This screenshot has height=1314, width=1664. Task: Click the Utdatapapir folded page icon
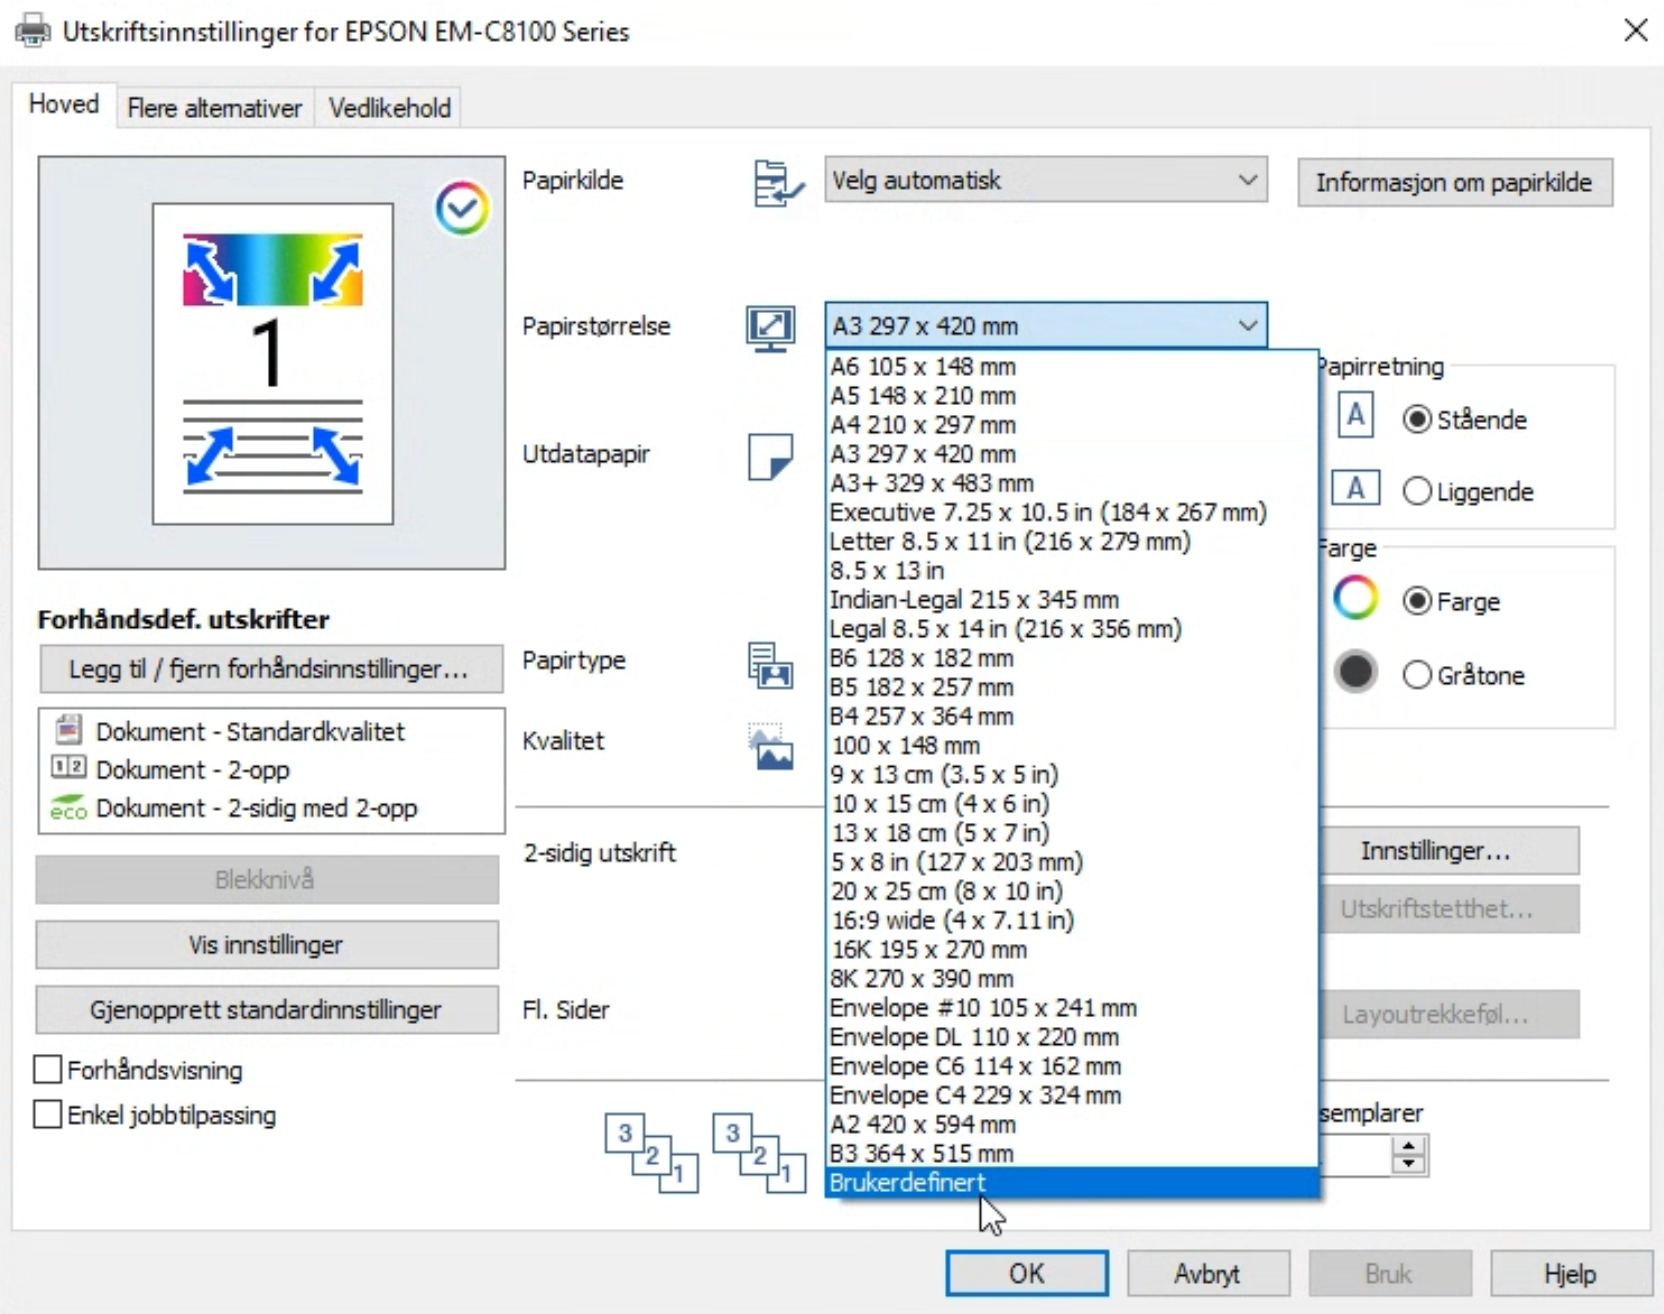[770, 457]
